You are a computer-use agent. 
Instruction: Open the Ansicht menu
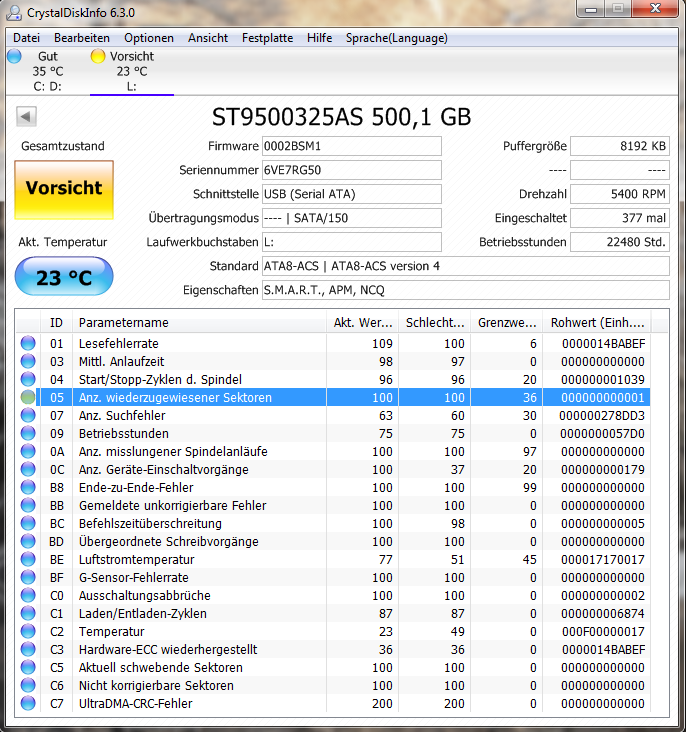[208, 38]
